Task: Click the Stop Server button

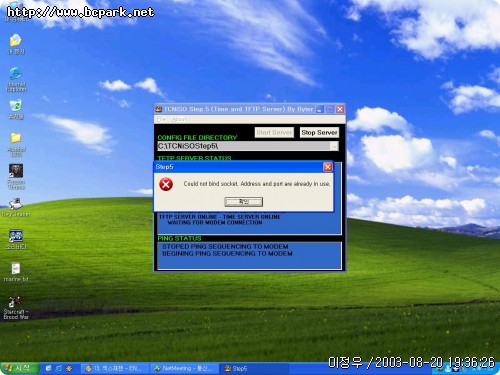Action: (319, 133)
